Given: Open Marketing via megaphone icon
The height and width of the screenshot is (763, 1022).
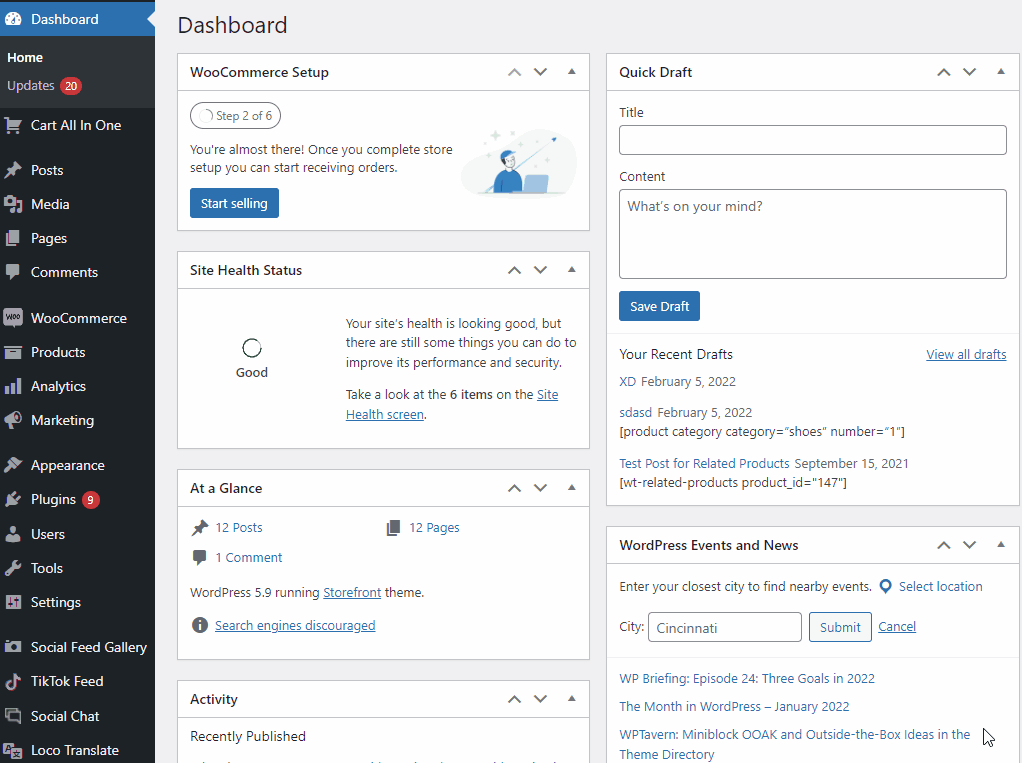Looking at the screenshot, I should [13, 420].
